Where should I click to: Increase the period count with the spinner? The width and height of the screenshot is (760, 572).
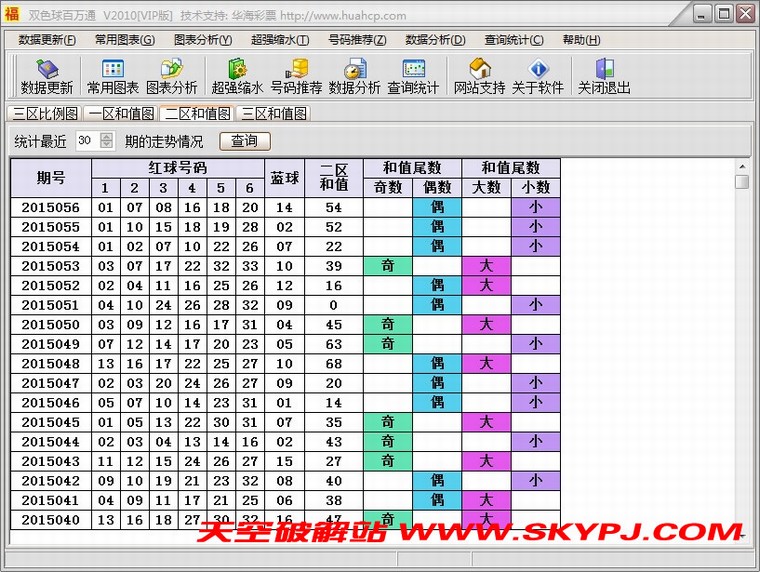pos(107,137)
